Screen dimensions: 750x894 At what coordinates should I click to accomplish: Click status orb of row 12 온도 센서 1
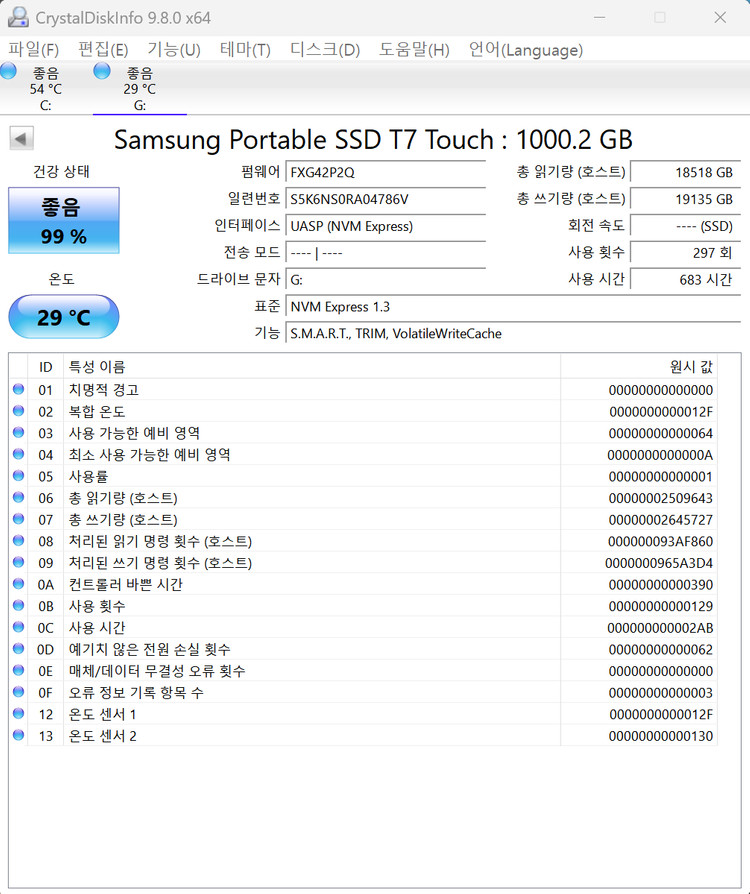(18, 714)
